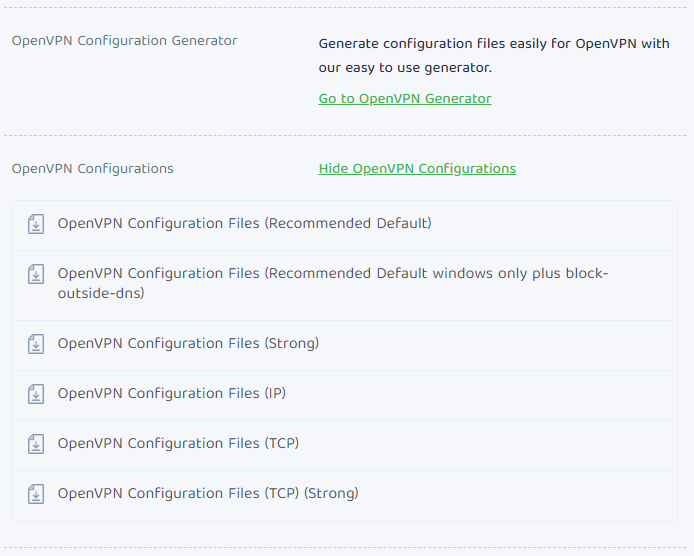Download OpenVPN Configuration Files (IP)

(x=172, y=394)
